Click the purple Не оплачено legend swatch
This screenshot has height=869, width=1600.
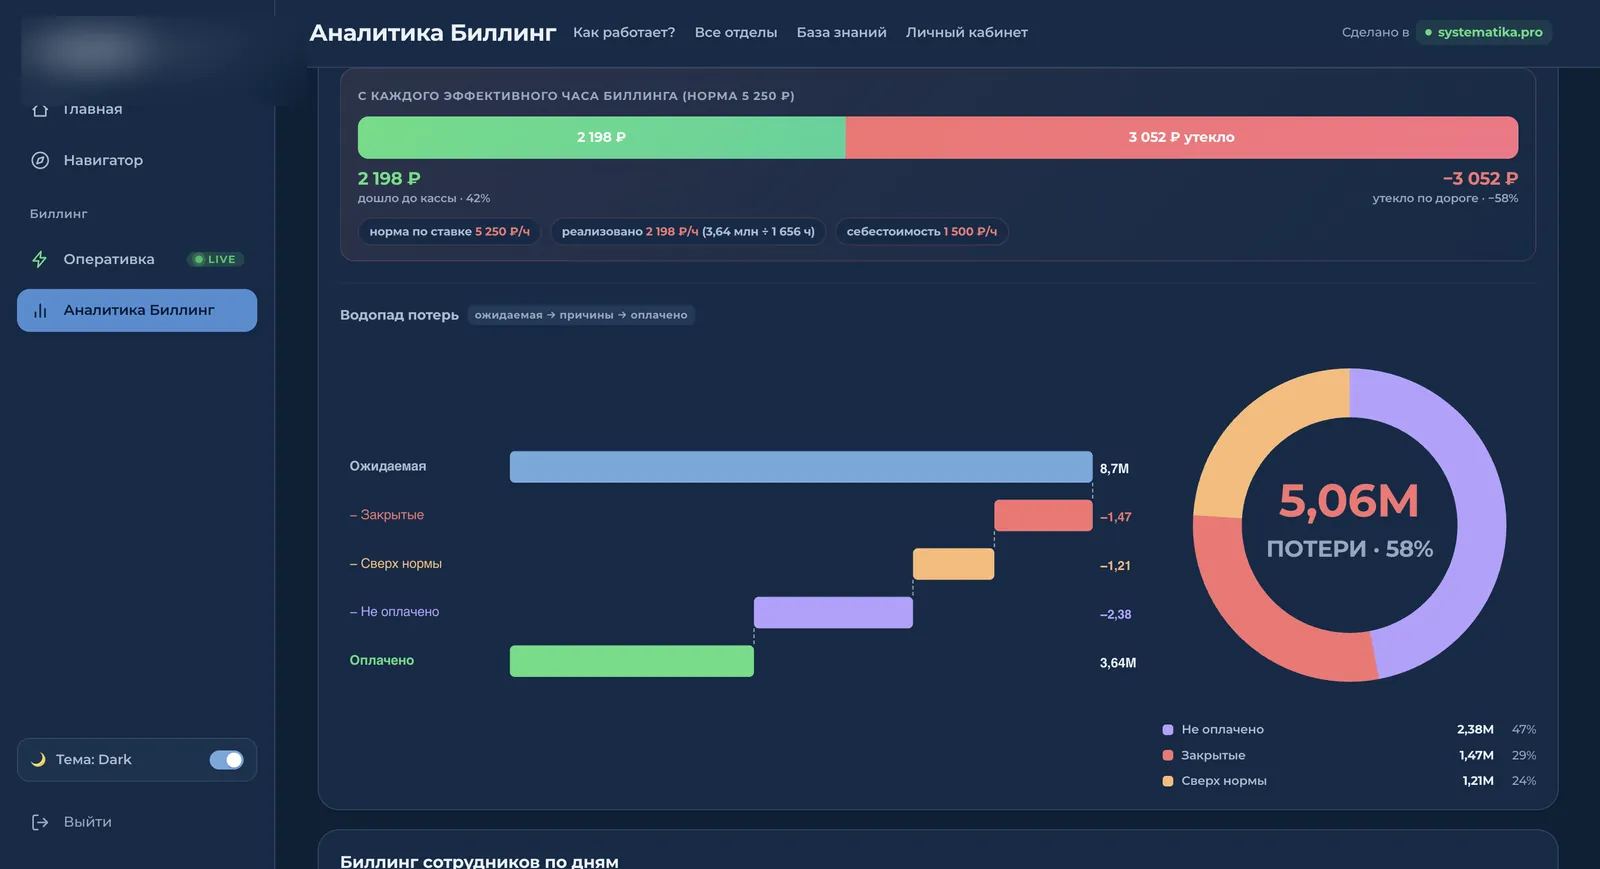click(x=1167, y=730)
